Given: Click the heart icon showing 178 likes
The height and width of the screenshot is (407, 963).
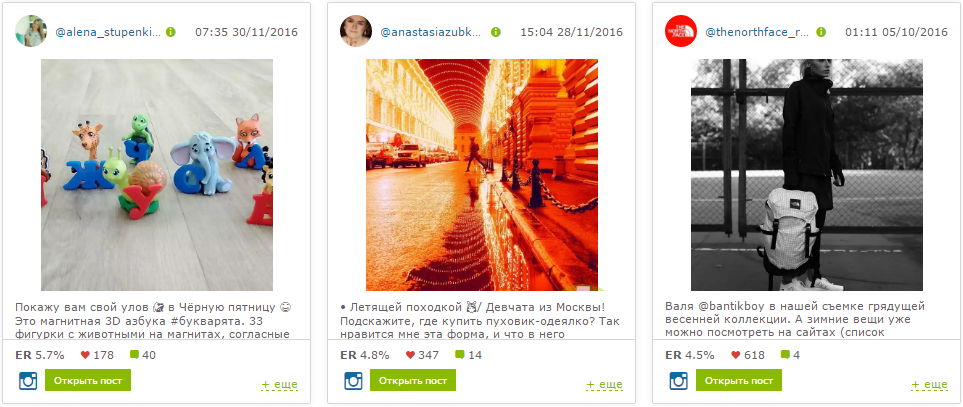Looking at the screenshot, I should (x=85, y=355).
